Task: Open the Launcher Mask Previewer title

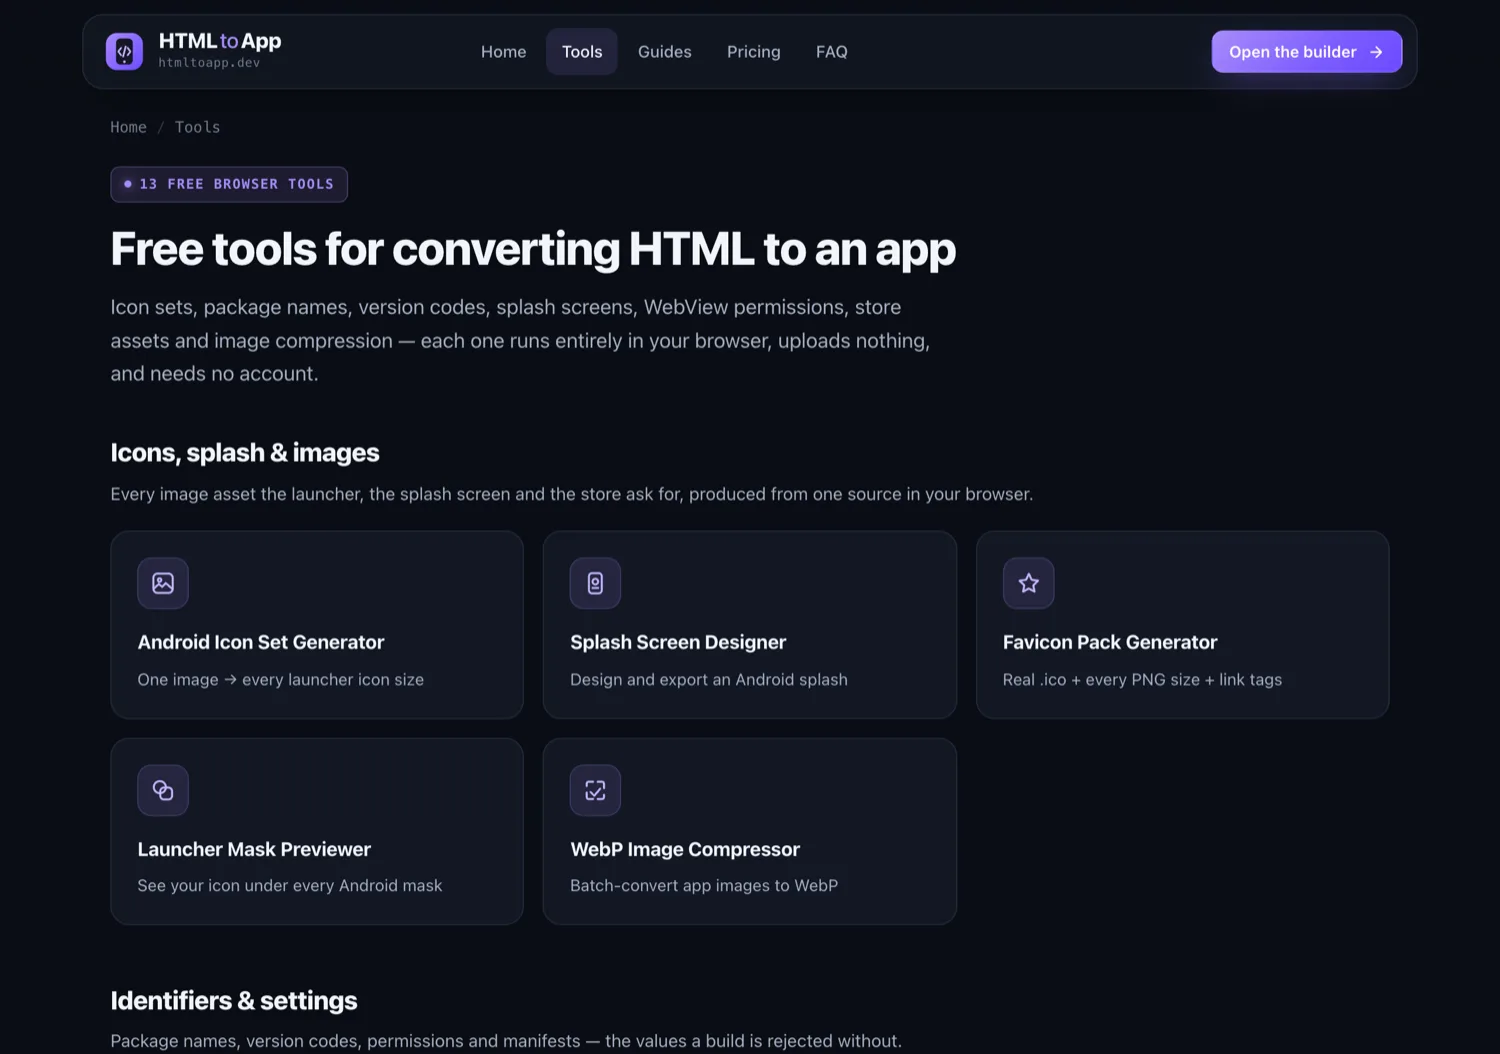Action: coord(254,849)
